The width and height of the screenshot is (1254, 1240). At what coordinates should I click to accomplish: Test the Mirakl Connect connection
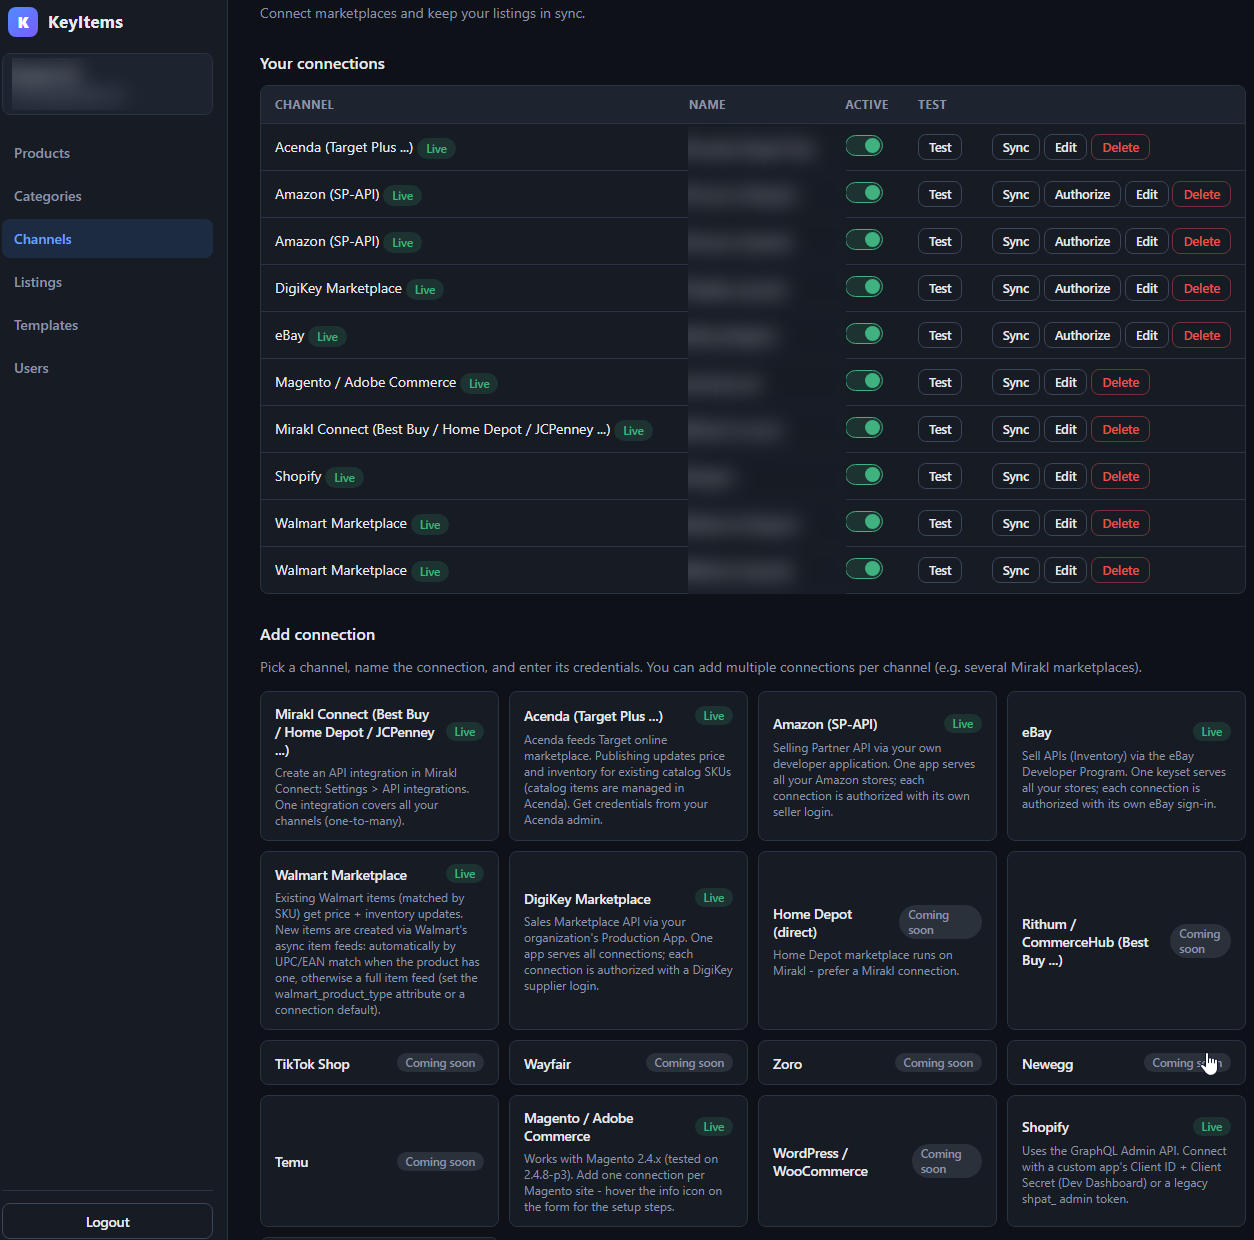(x=940, y=429)
